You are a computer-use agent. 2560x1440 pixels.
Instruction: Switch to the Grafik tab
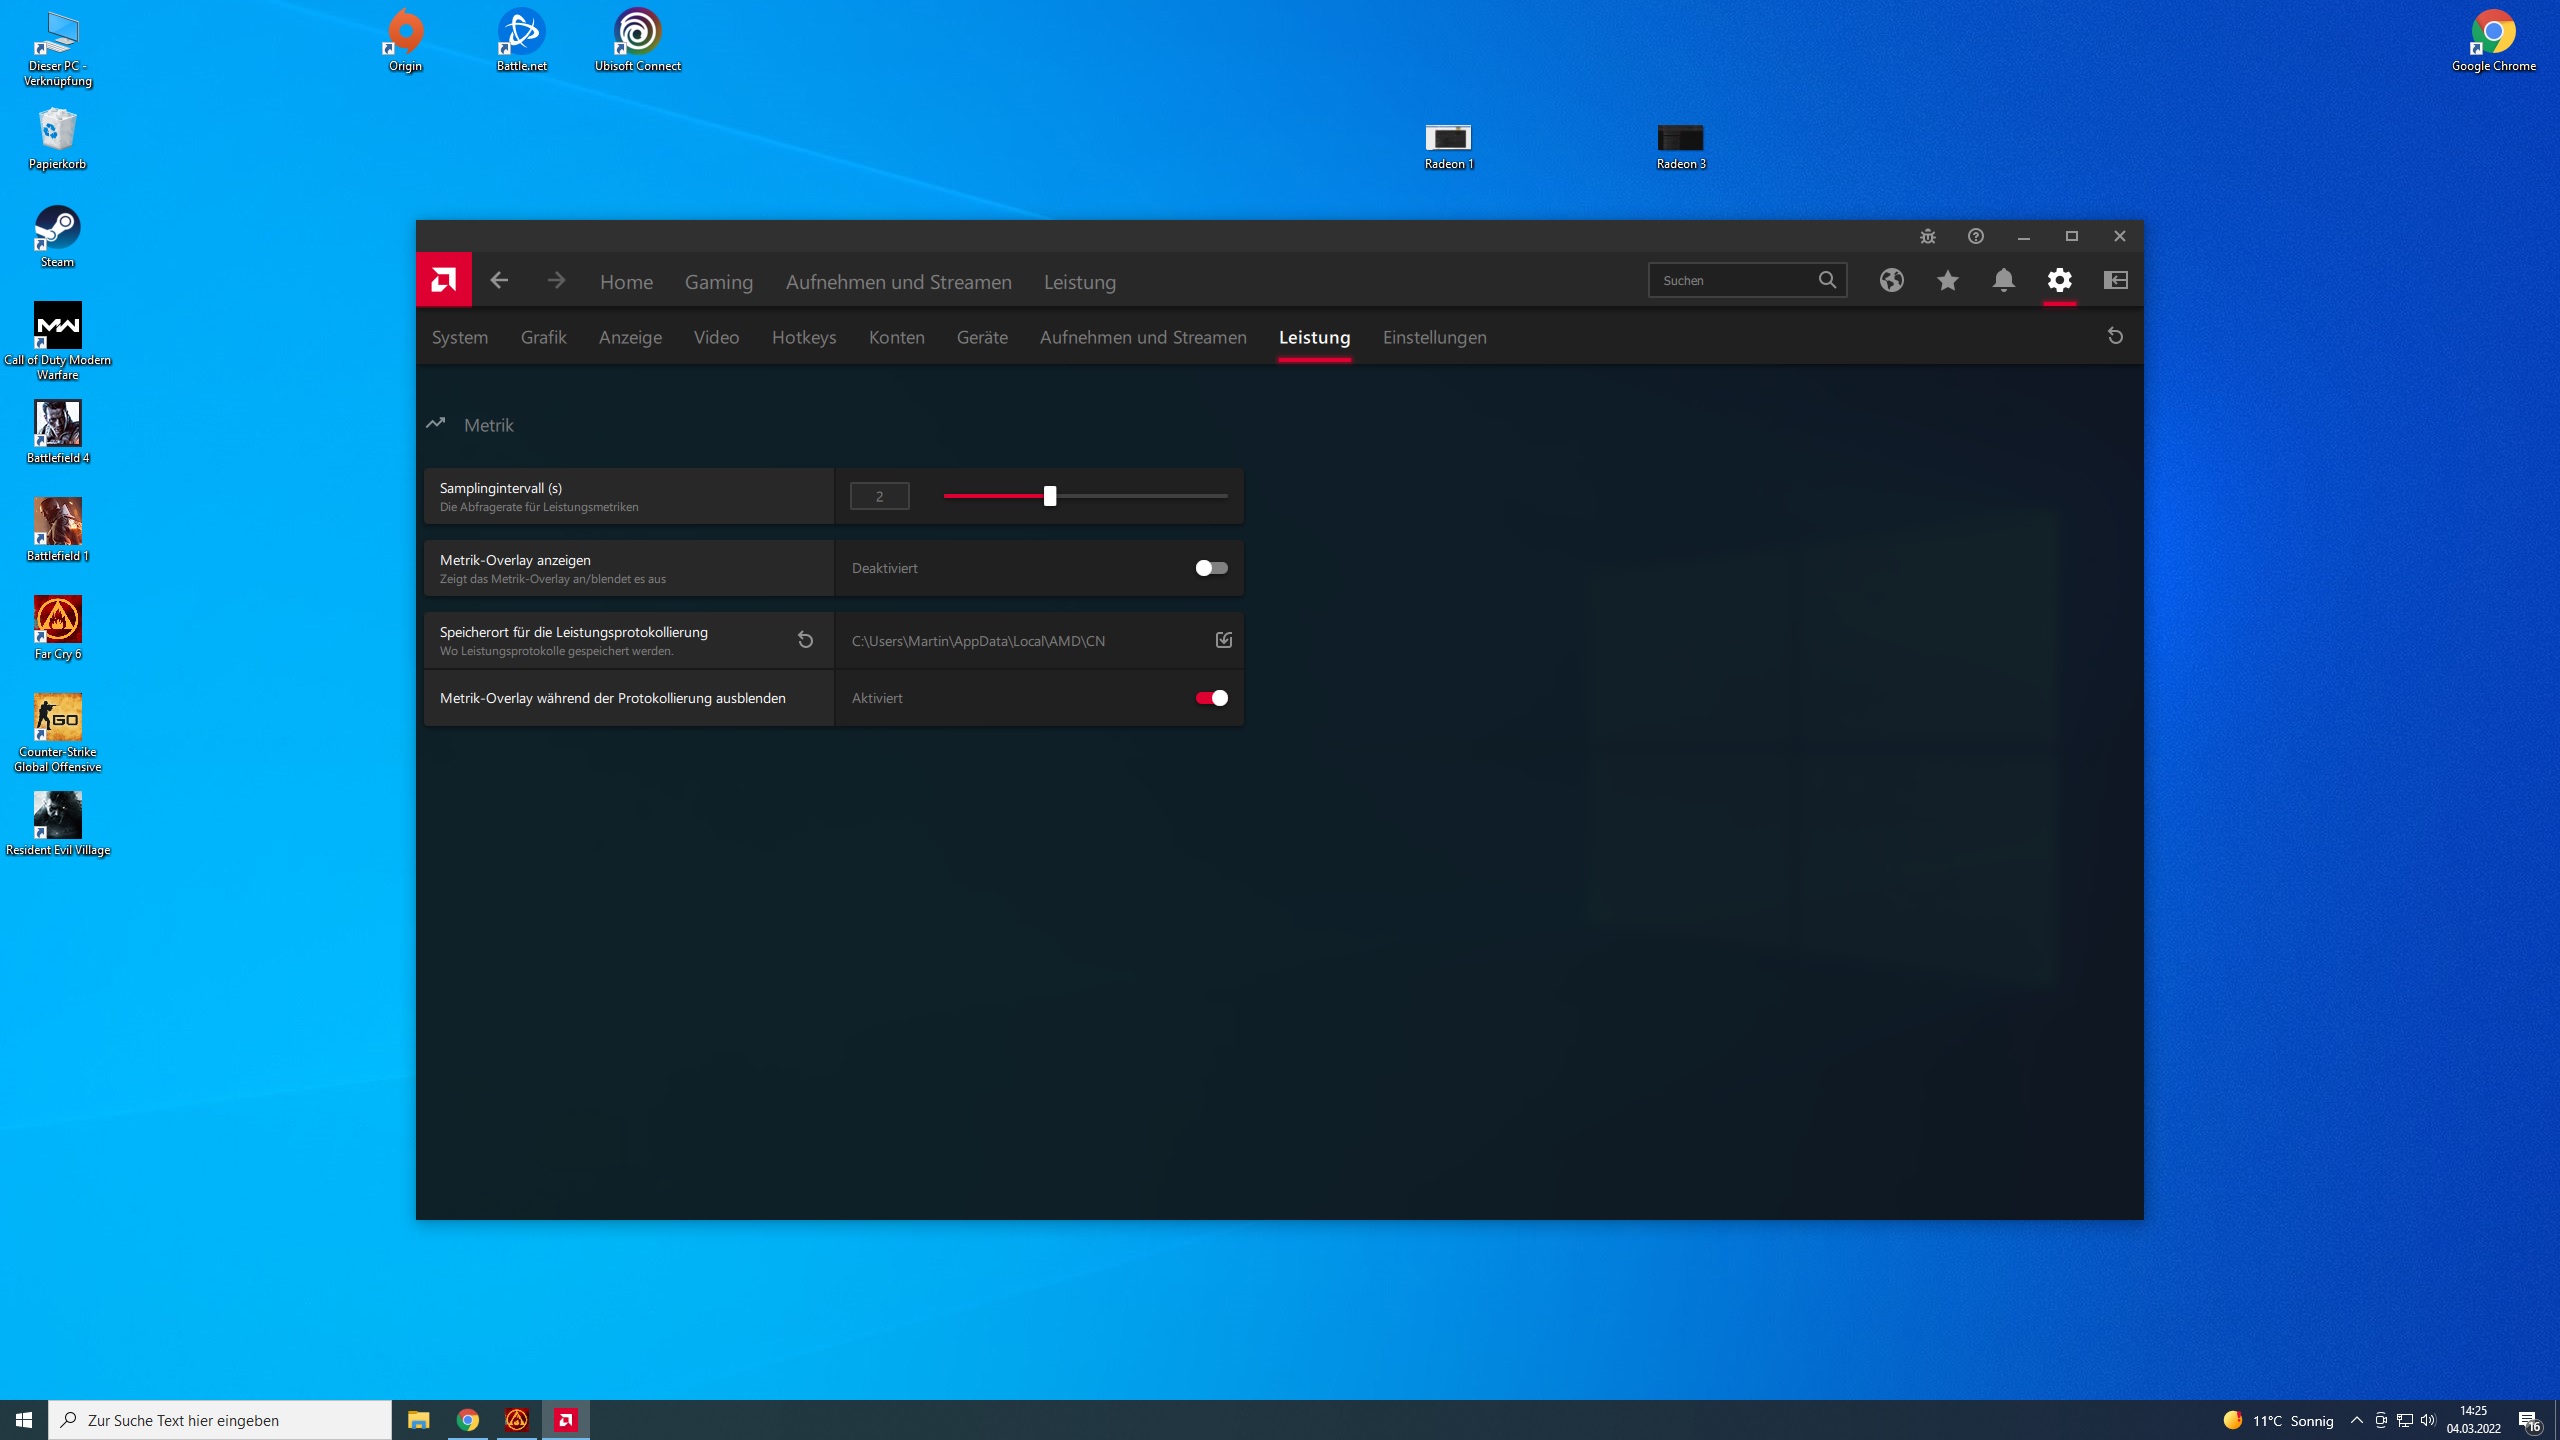click(x=543, y=337)
